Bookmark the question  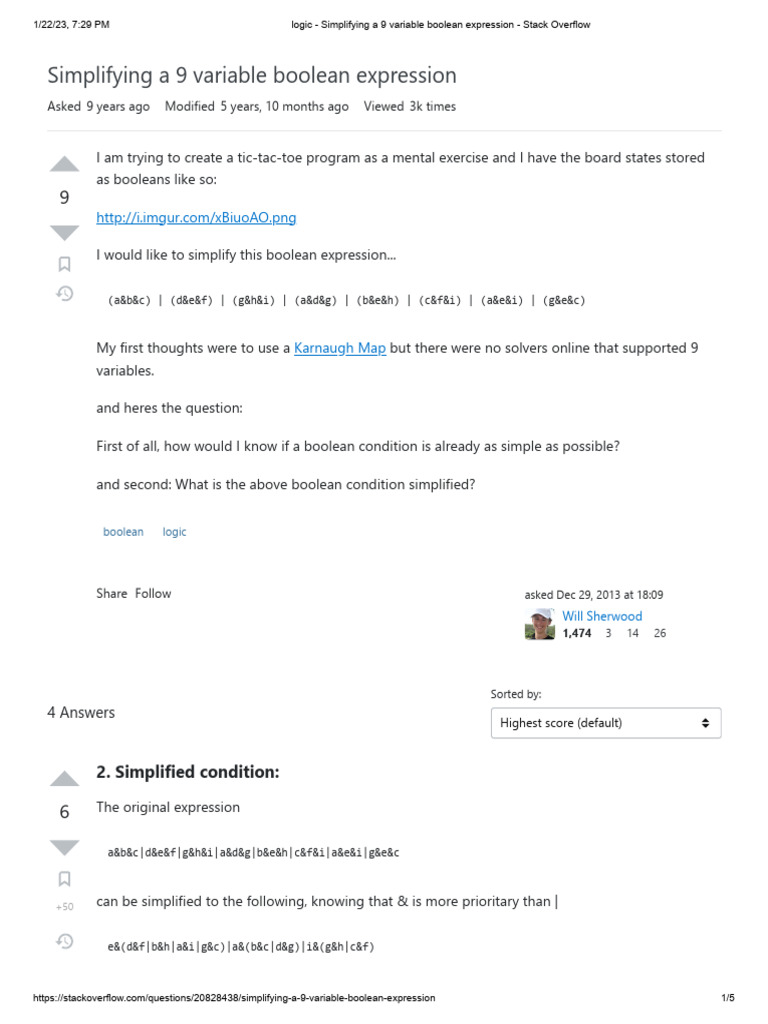coord(64,264)
